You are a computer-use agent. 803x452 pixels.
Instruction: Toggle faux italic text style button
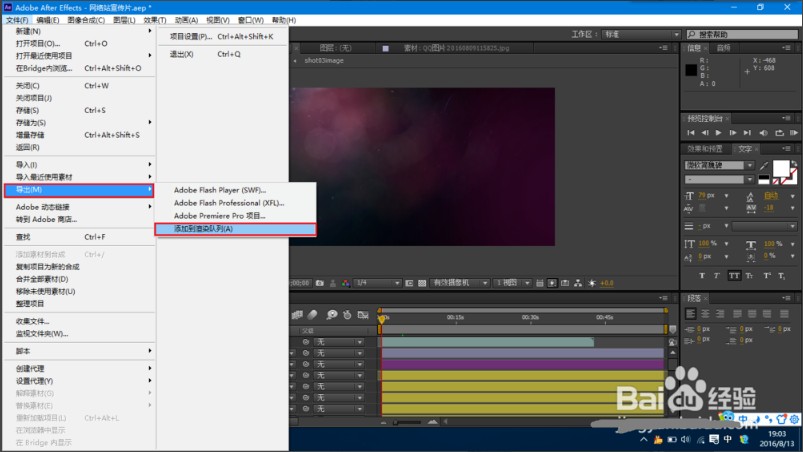[716, 275]
